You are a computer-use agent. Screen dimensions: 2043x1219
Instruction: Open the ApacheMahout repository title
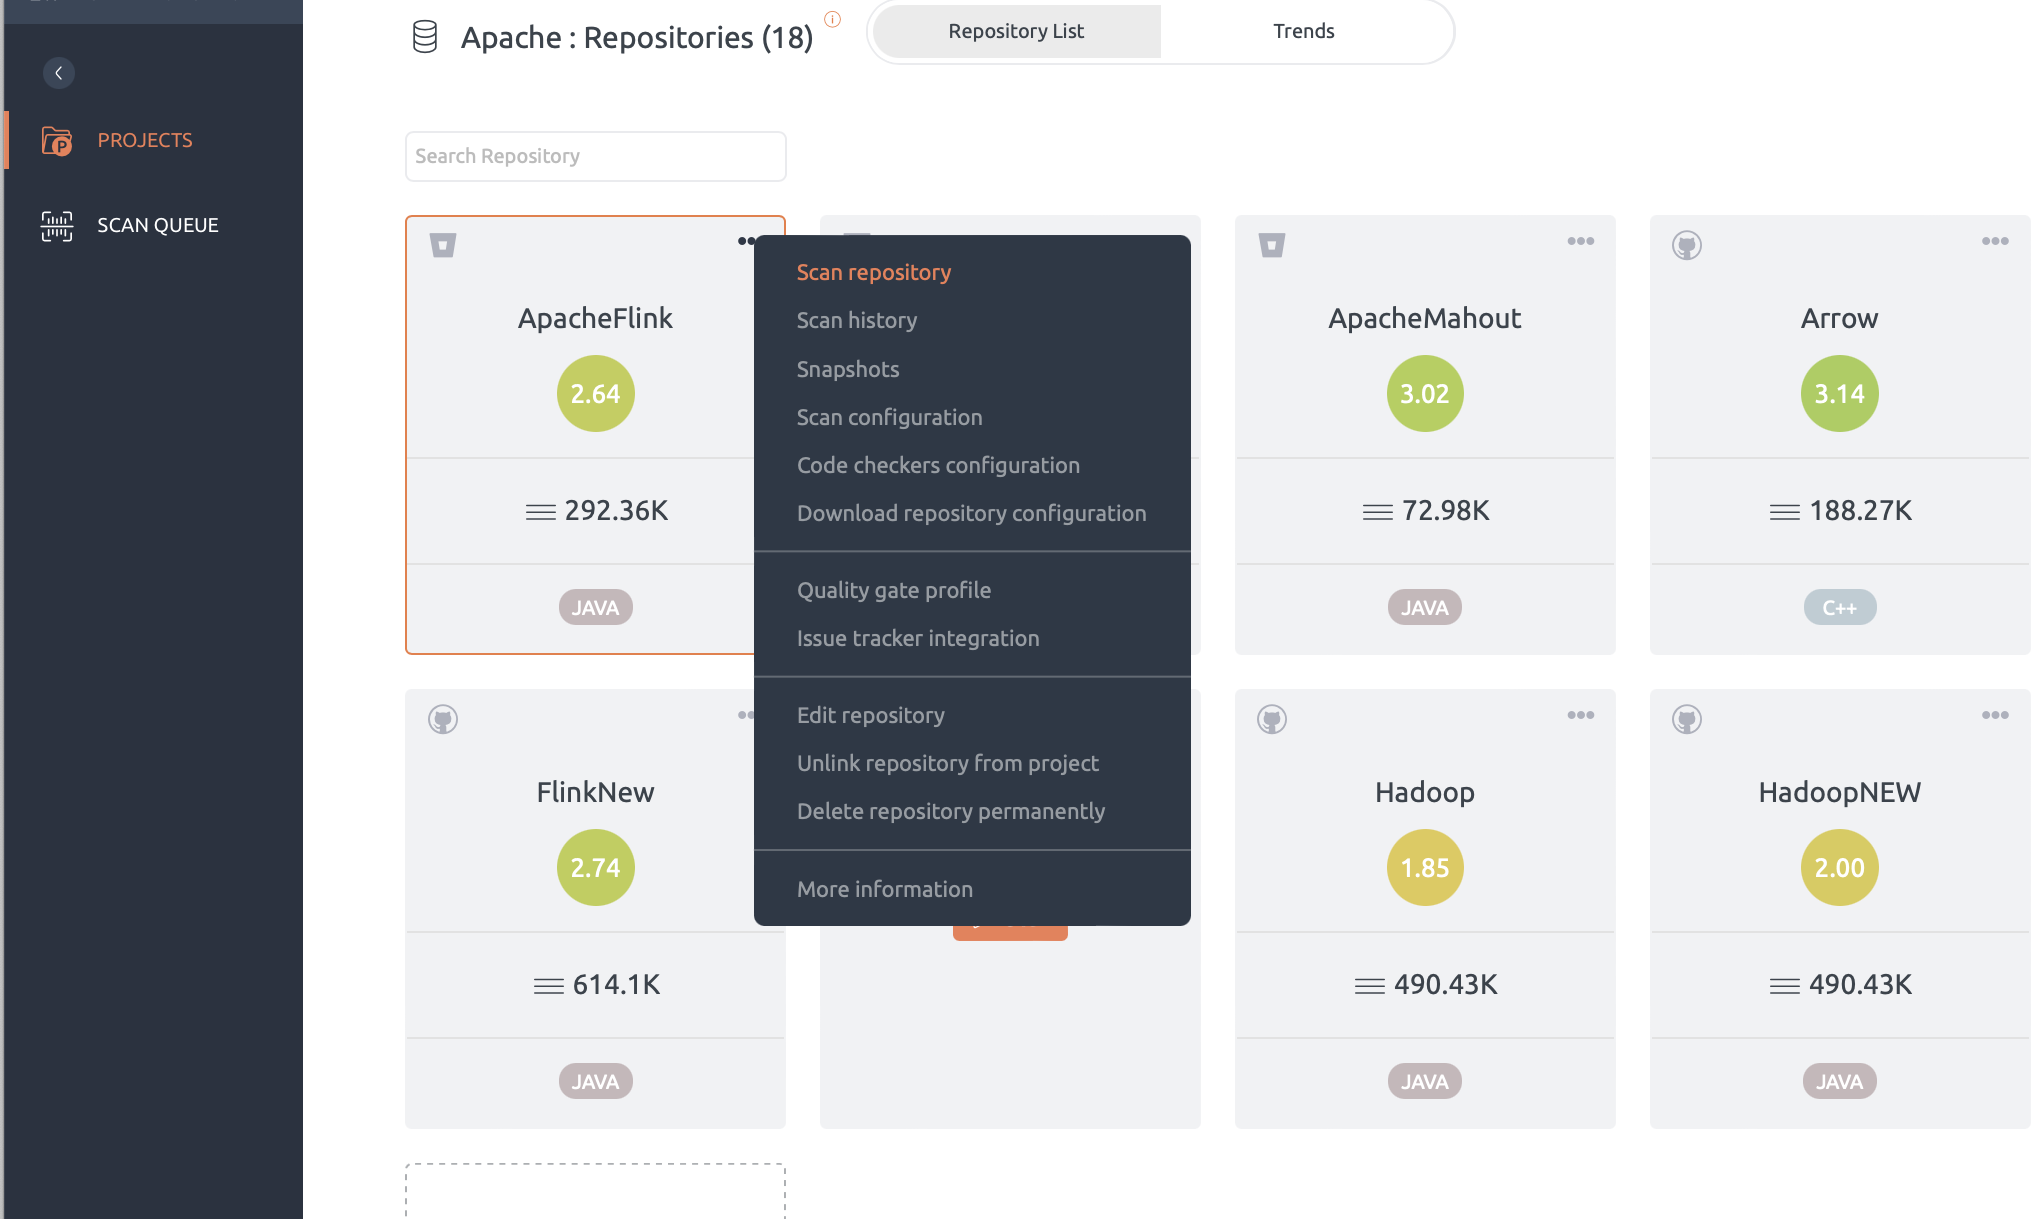(1425, 319)
